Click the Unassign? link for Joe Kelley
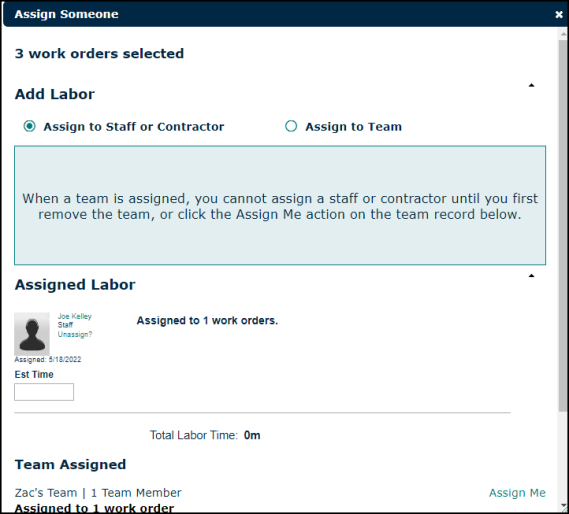569x514 pixels. click(x=75, y=334)
